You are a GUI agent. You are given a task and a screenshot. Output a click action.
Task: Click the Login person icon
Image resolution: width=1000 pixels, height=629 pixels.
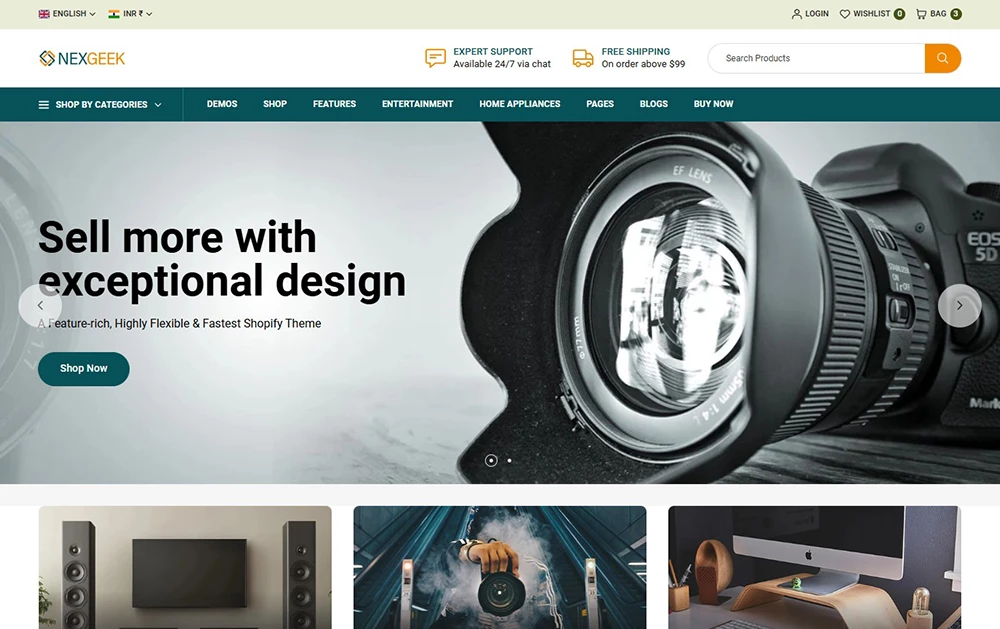(796, 13)
